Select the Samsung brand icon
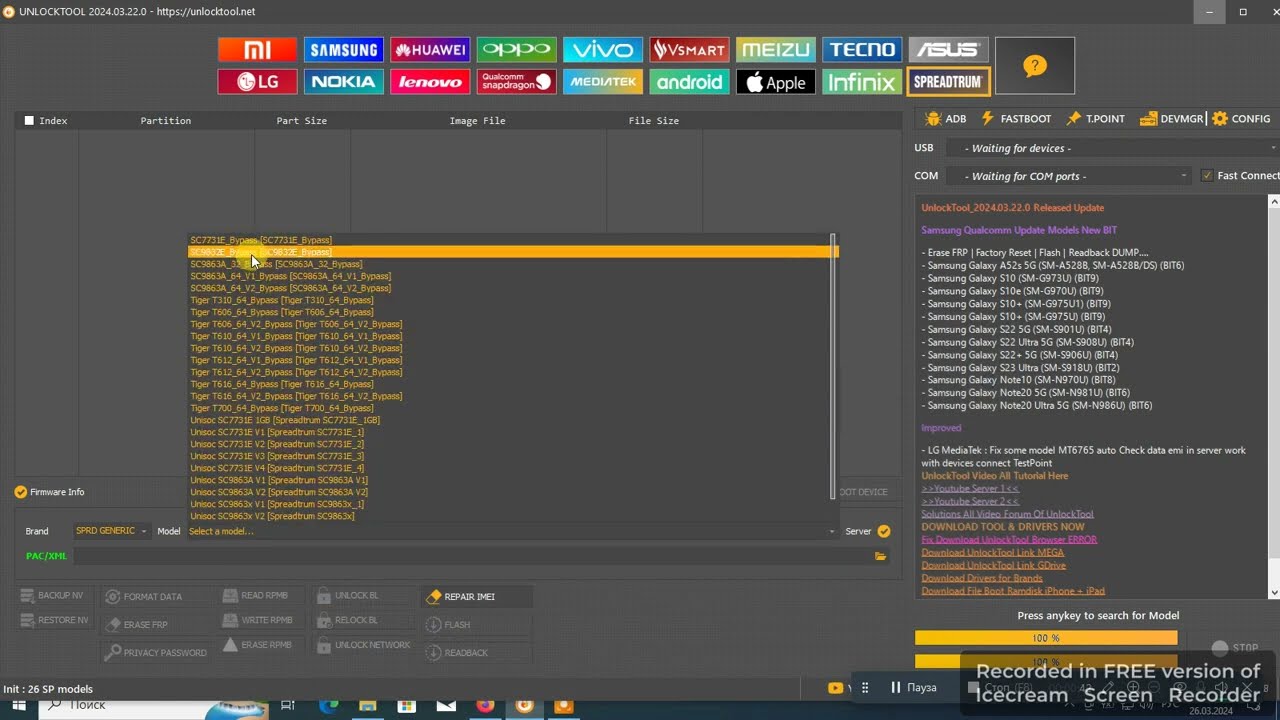The width and height of the screenshot is (1280, 720). point(343,50)
